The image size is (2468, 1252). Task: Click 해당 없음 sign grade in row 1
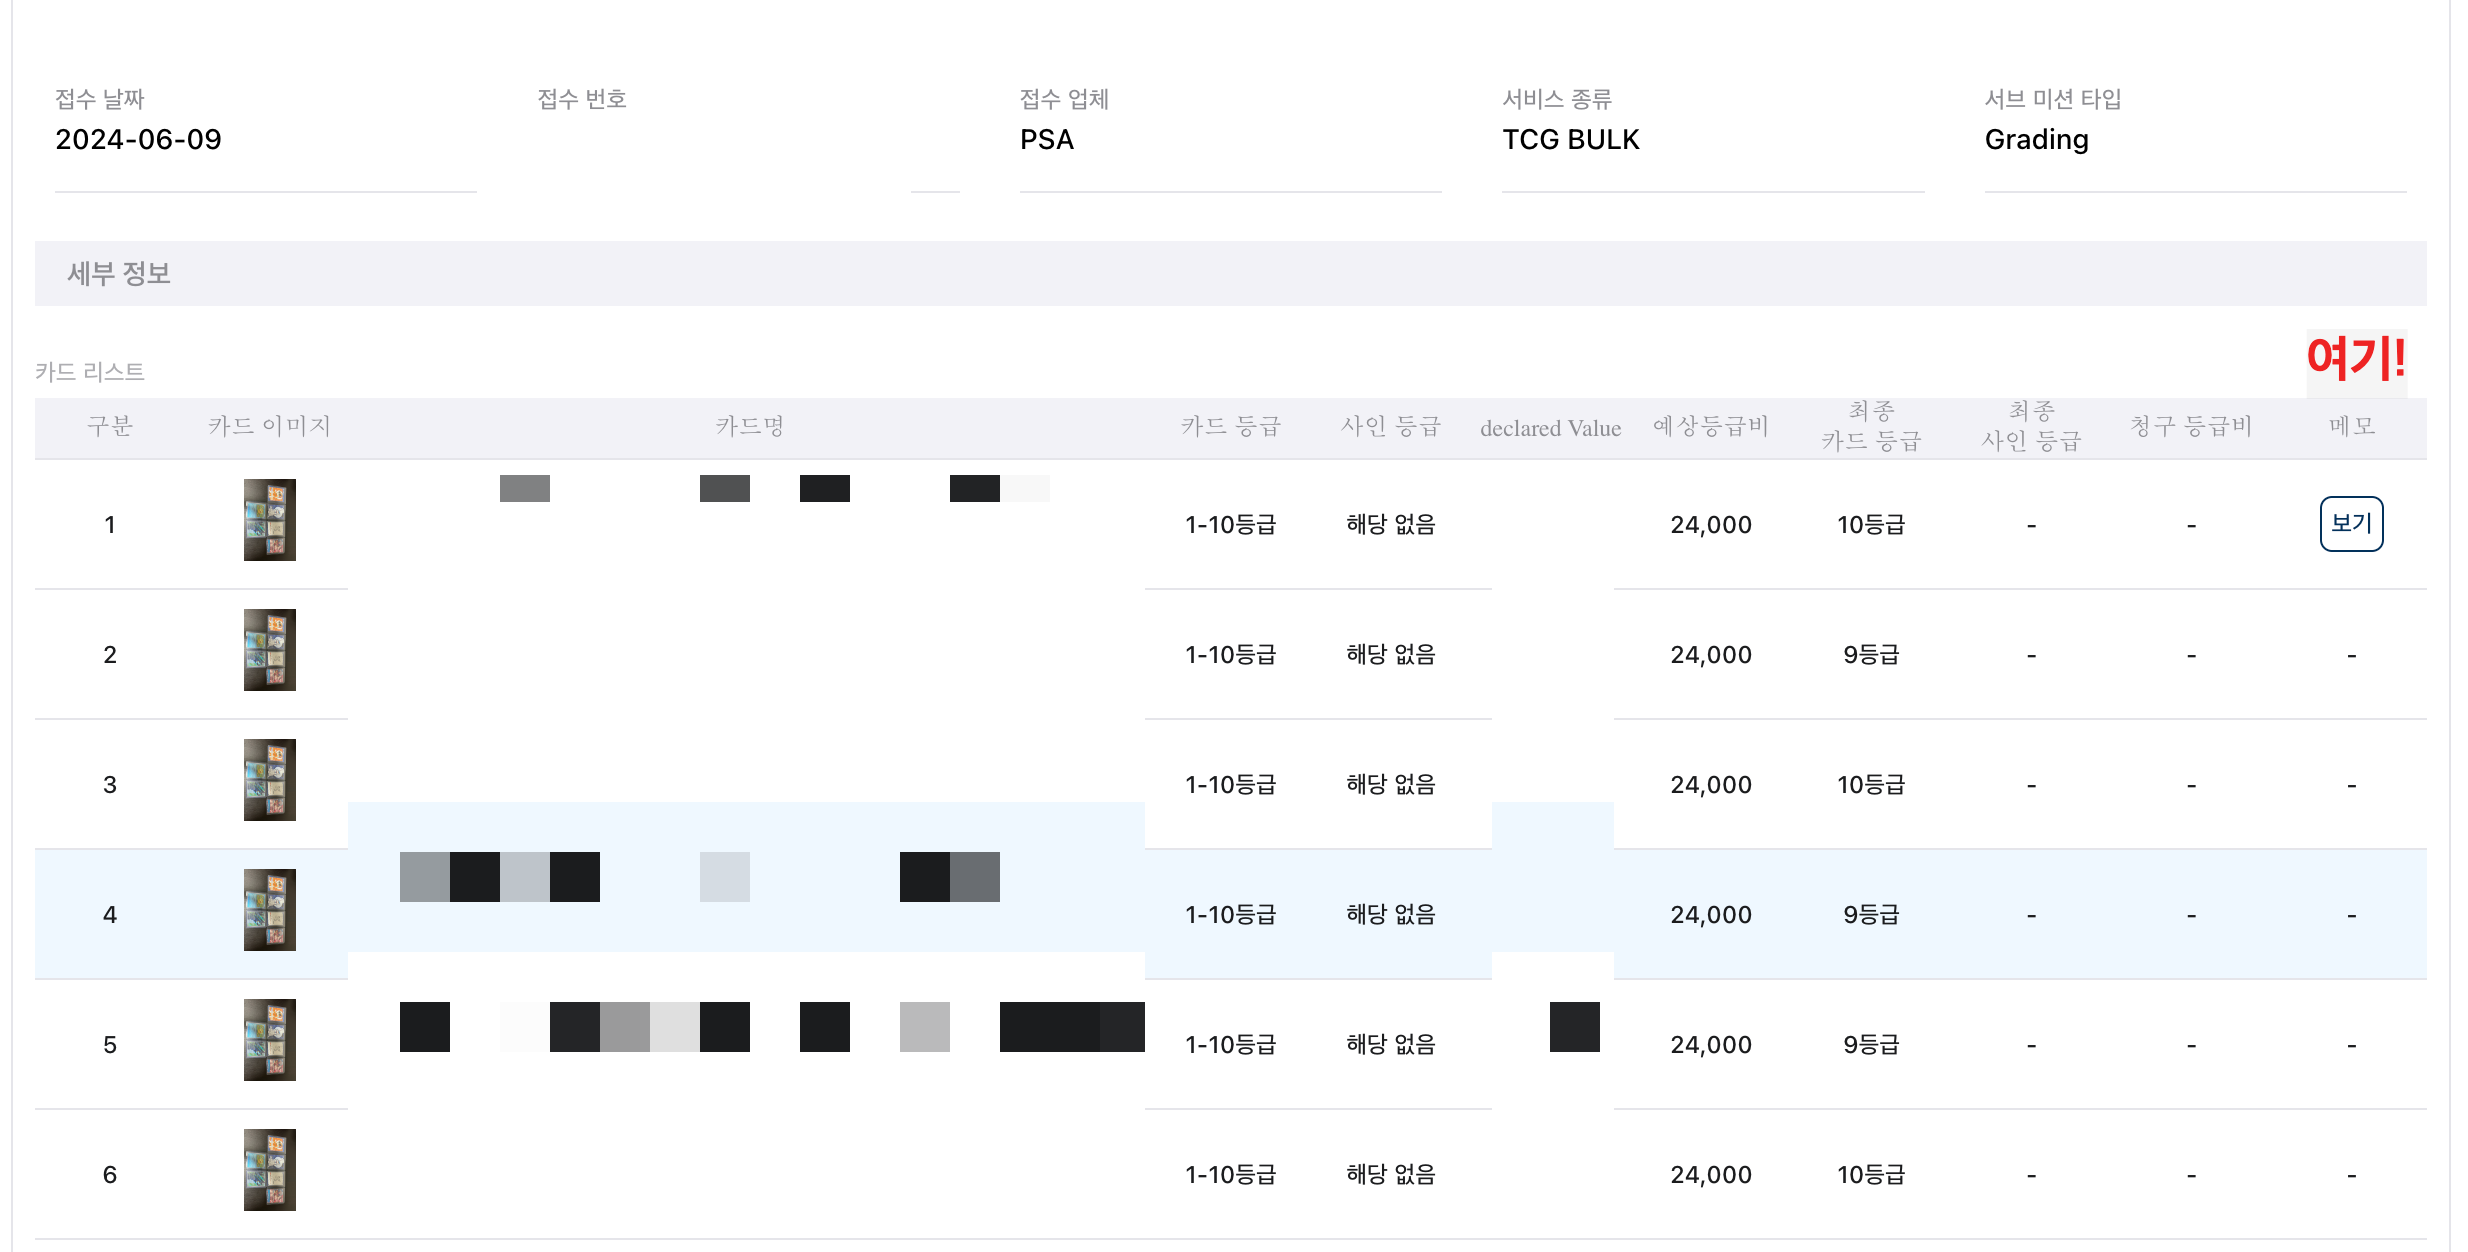click(1391, 525)
